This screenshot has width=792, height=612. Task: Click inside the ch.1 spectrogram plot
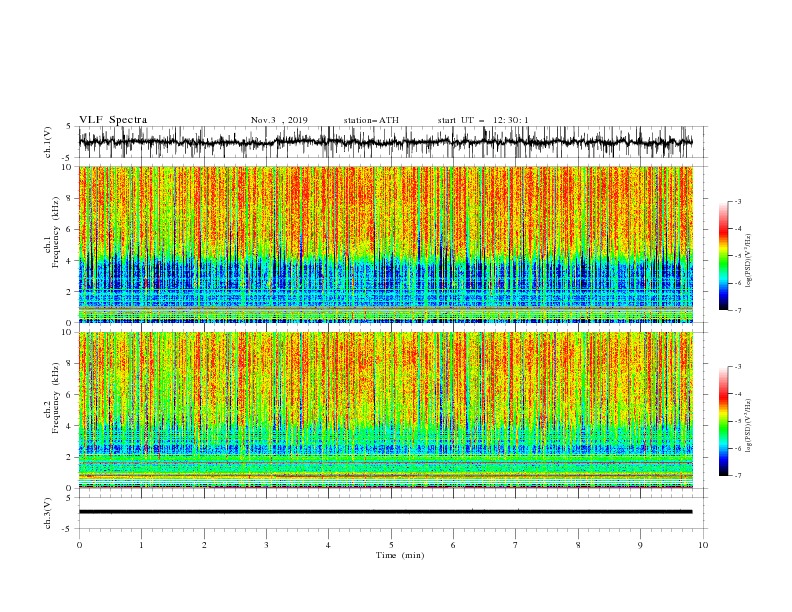pyautogui.click(x=386, y=244)
